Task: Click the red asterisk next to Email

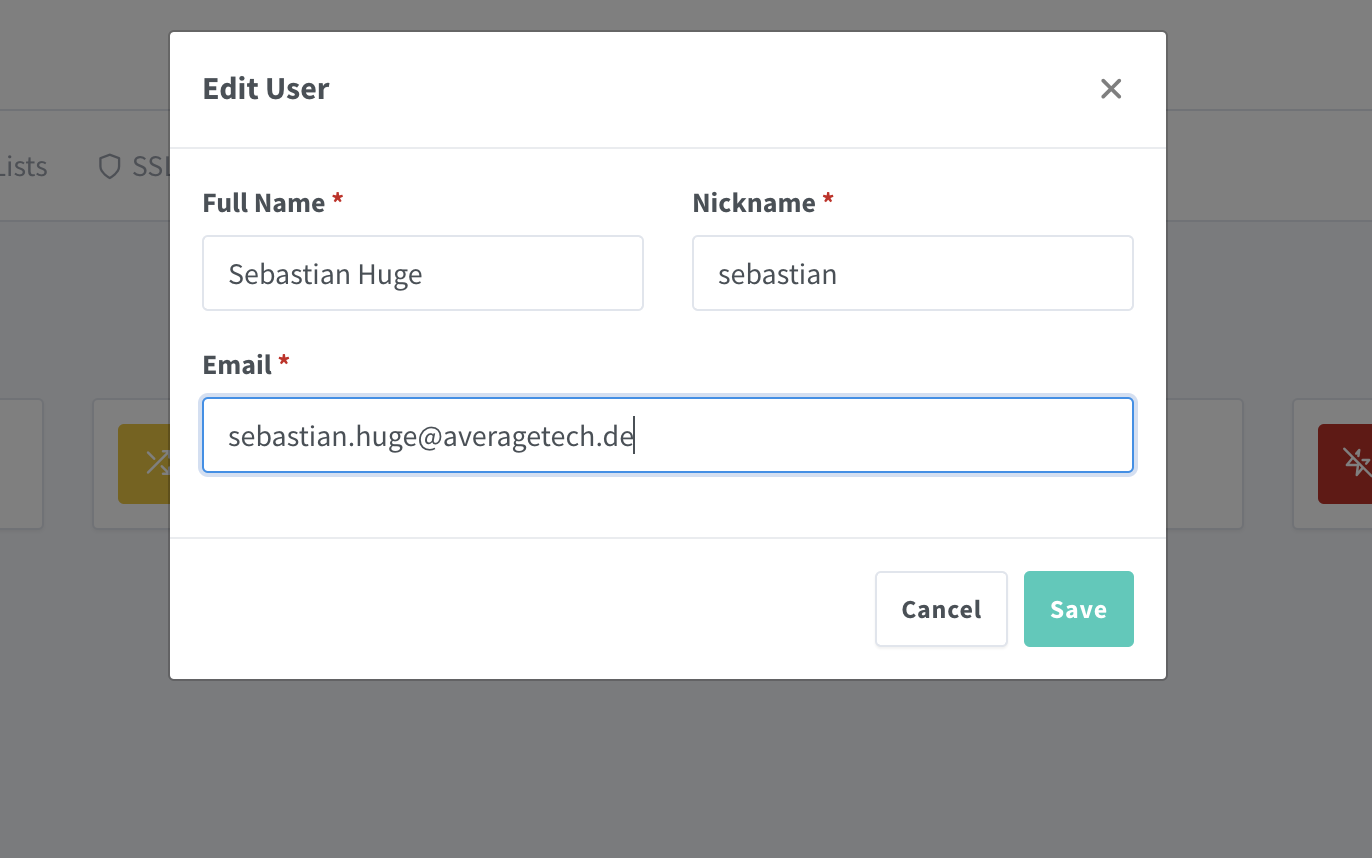Action: tap(284, 362)
